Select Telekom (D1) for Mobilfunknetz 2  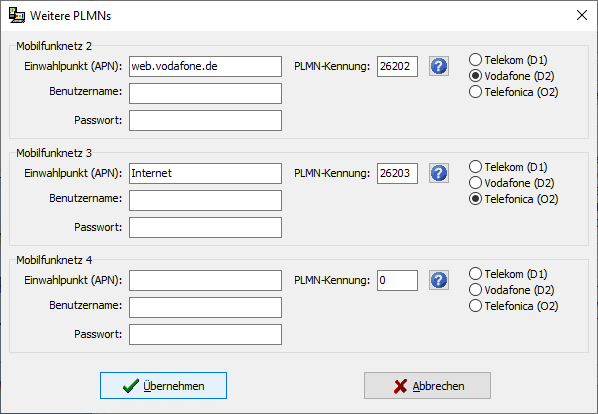(x=508, y=60)
